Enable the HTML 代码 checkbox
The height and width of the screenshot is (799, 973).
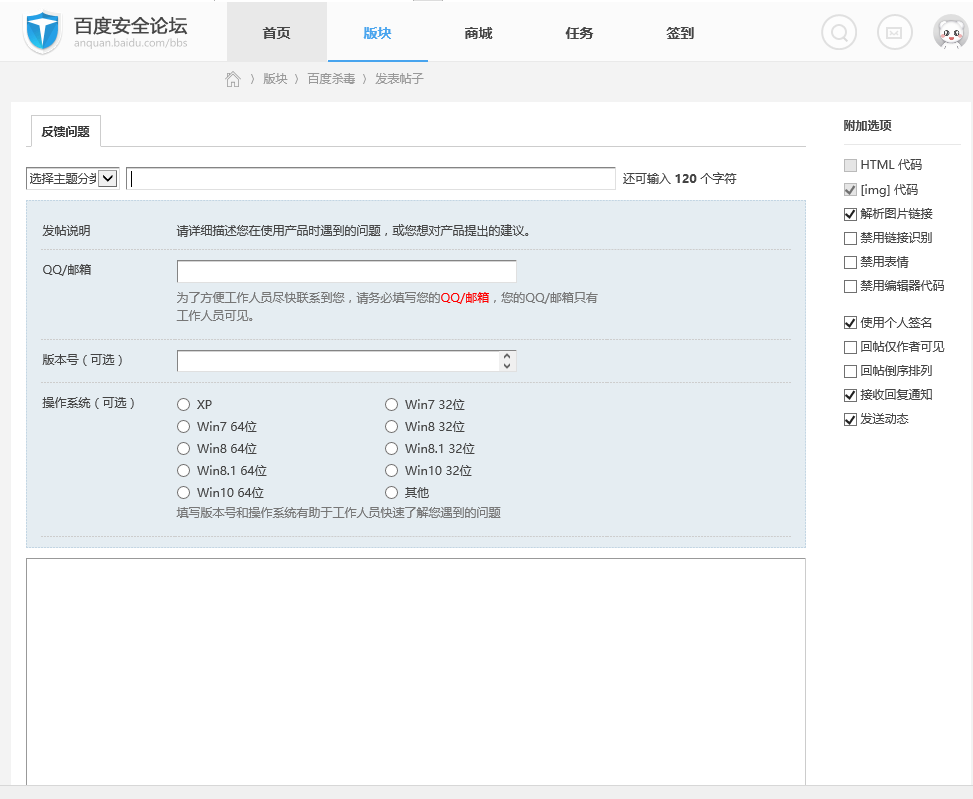[x=850, y=165]
